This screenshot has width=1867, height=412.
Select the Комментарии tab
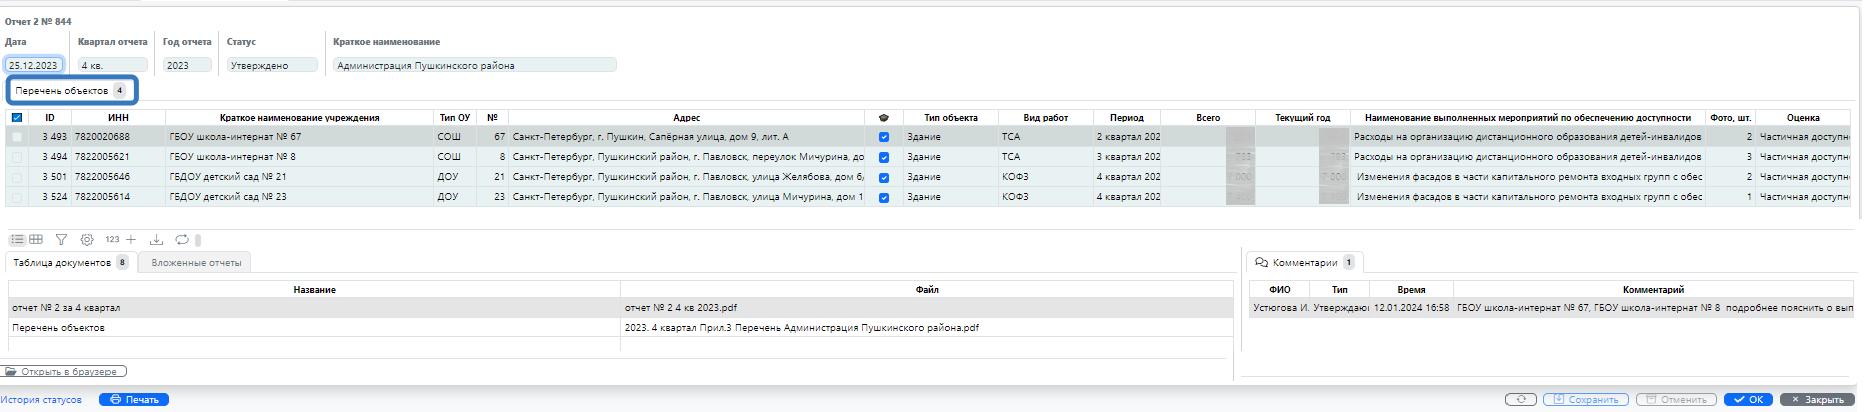[x=1304, y=263]
